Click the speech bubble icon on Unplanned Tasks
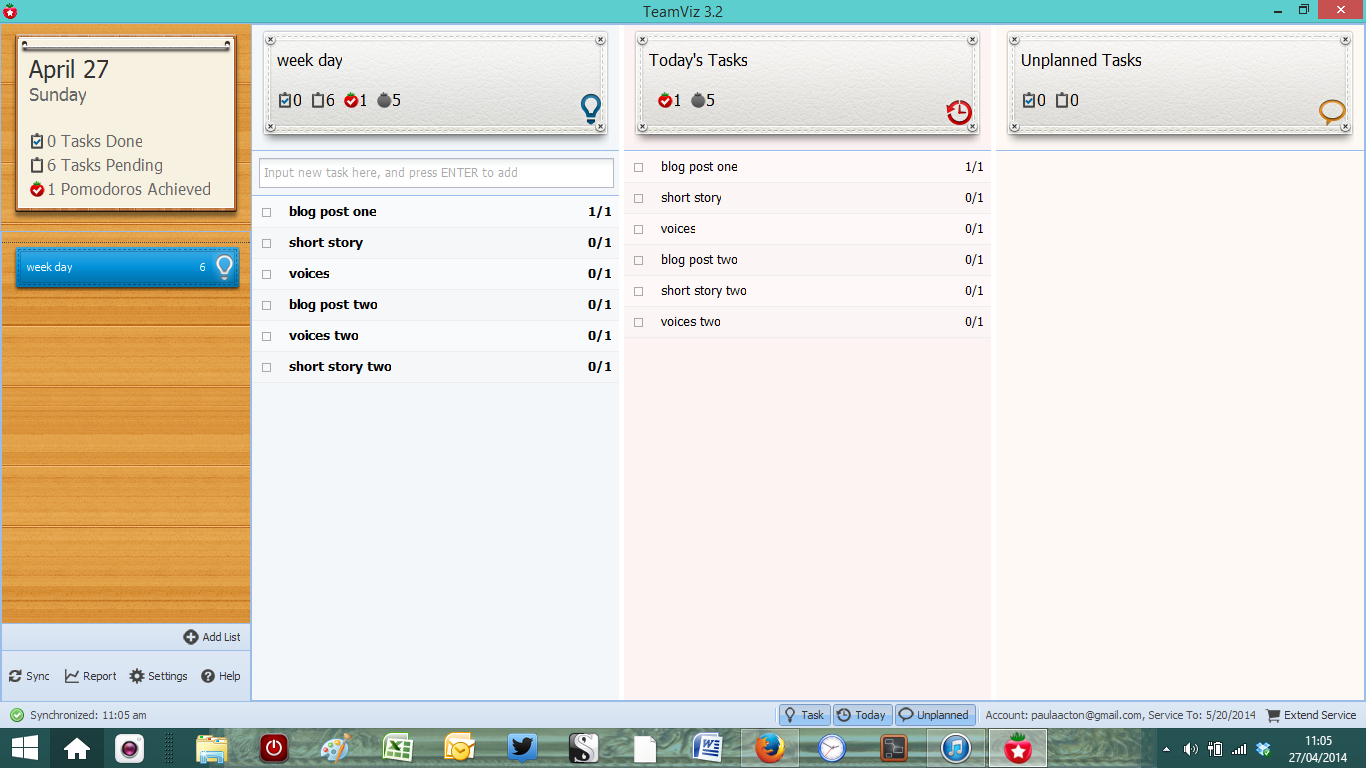 [x=1332, y=111]
